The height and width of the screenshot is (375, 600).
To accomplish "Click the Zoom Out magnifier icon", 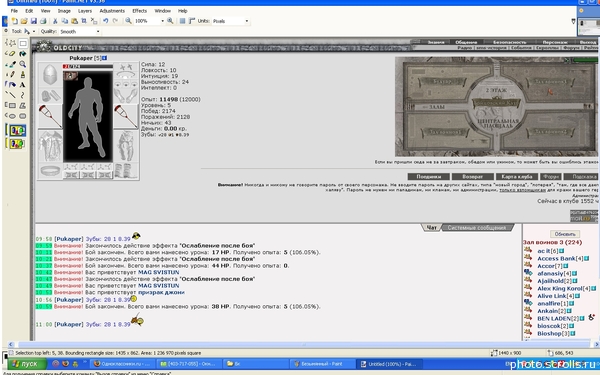I will [128, 21].
